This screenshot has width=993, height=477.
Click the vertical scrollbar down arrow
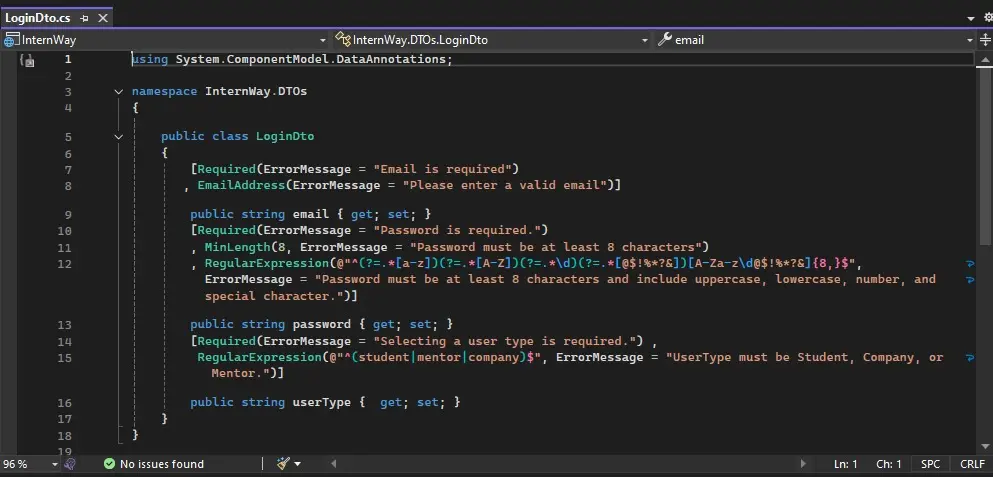985,448
